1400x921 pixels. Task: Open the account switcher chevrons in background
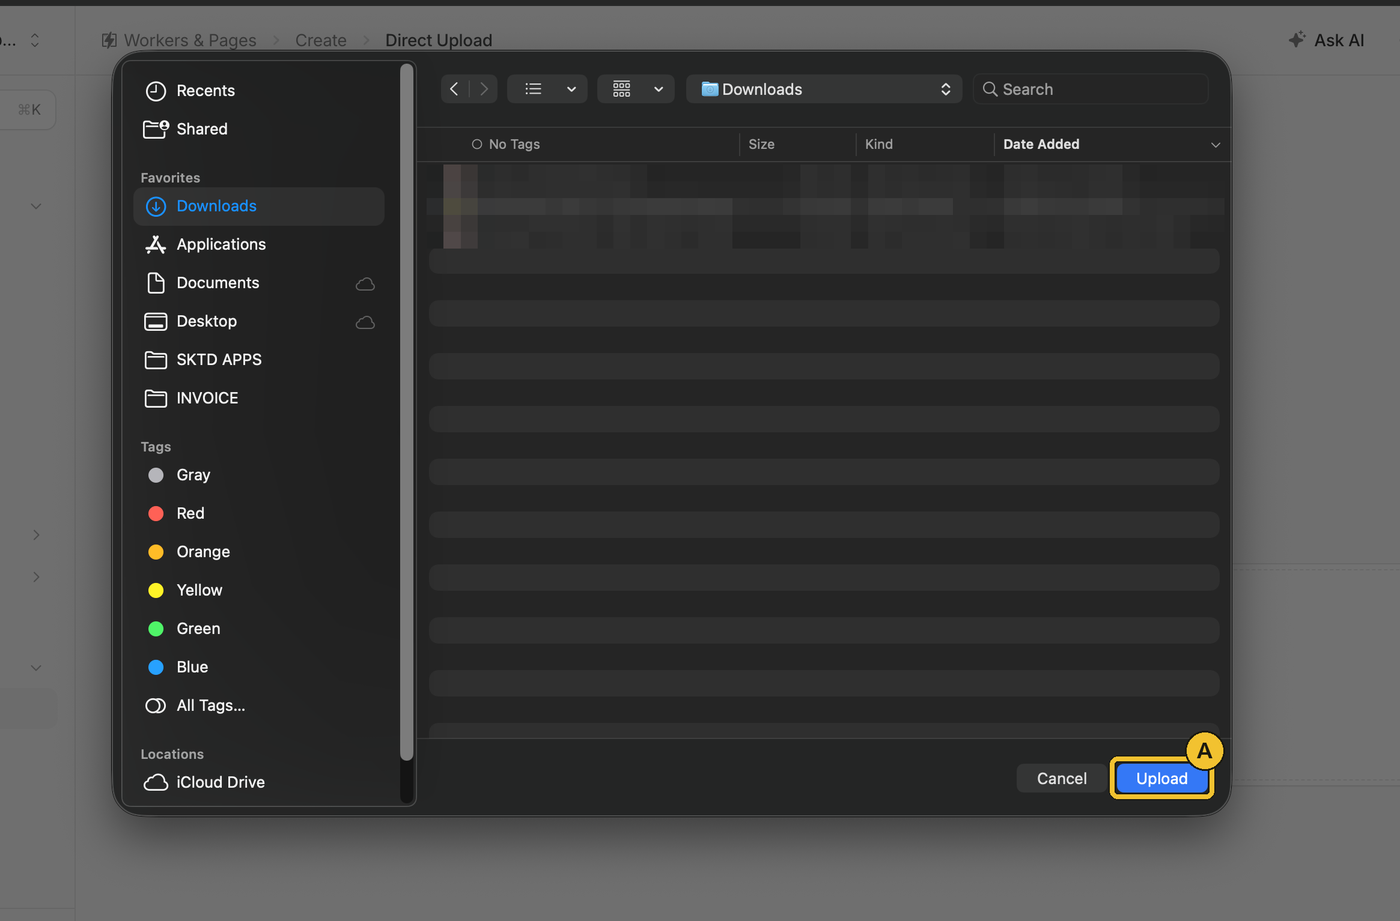(35, 40)
